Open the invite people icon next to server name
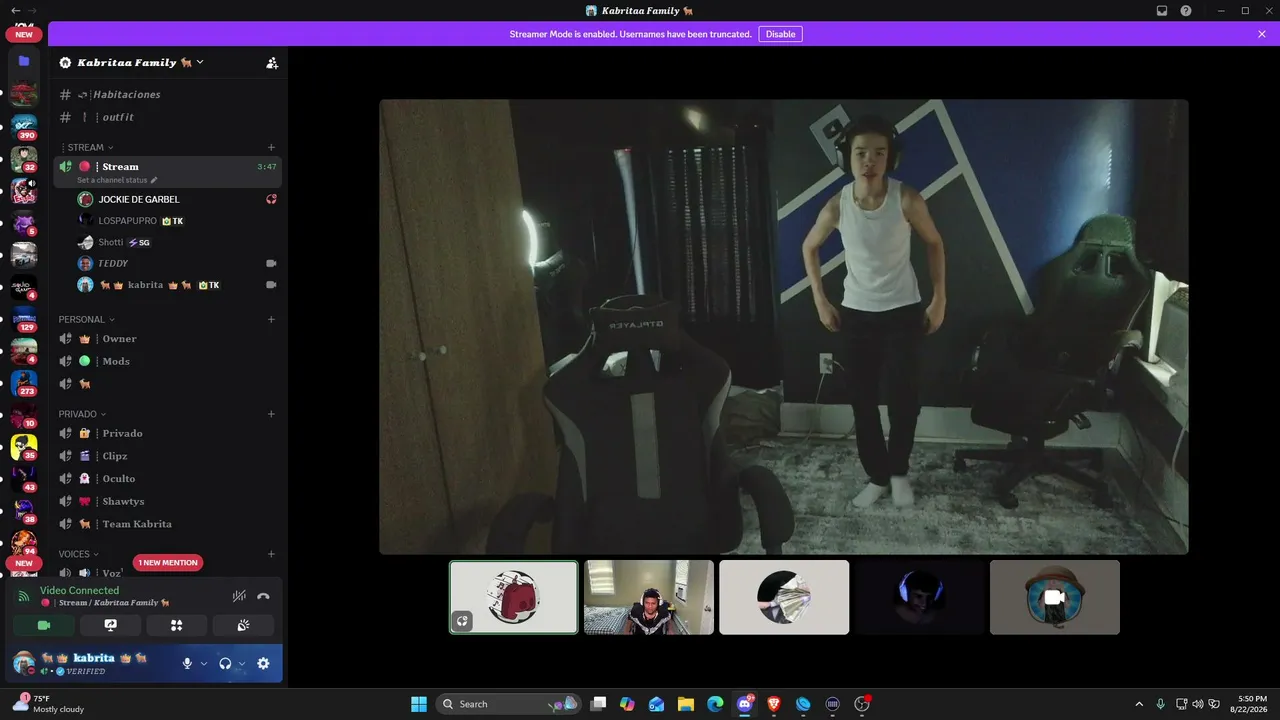Screen dimensions: 1280x720 [272, 62]
